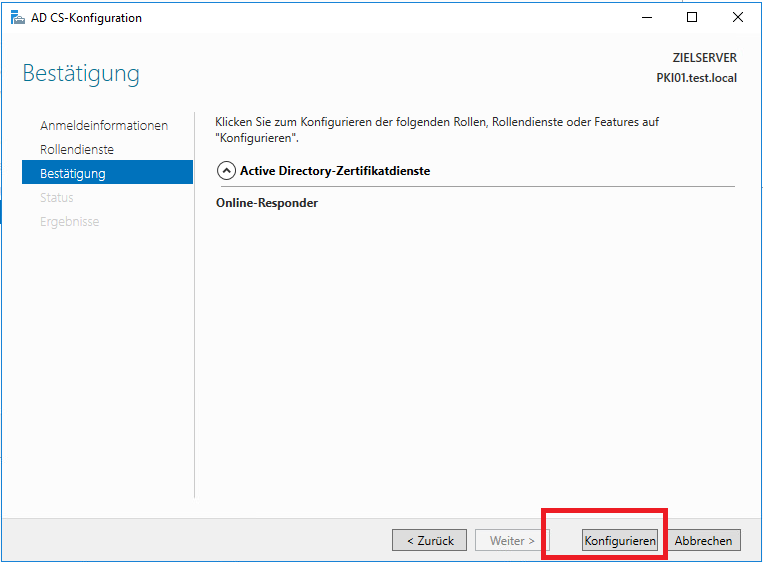Image resolution: width=763 pixels, height=562 pixels.
Task: Click the Active Directory-Zertifikatdienste section heading
Action: pyautogui.click(x=334, y=171)
